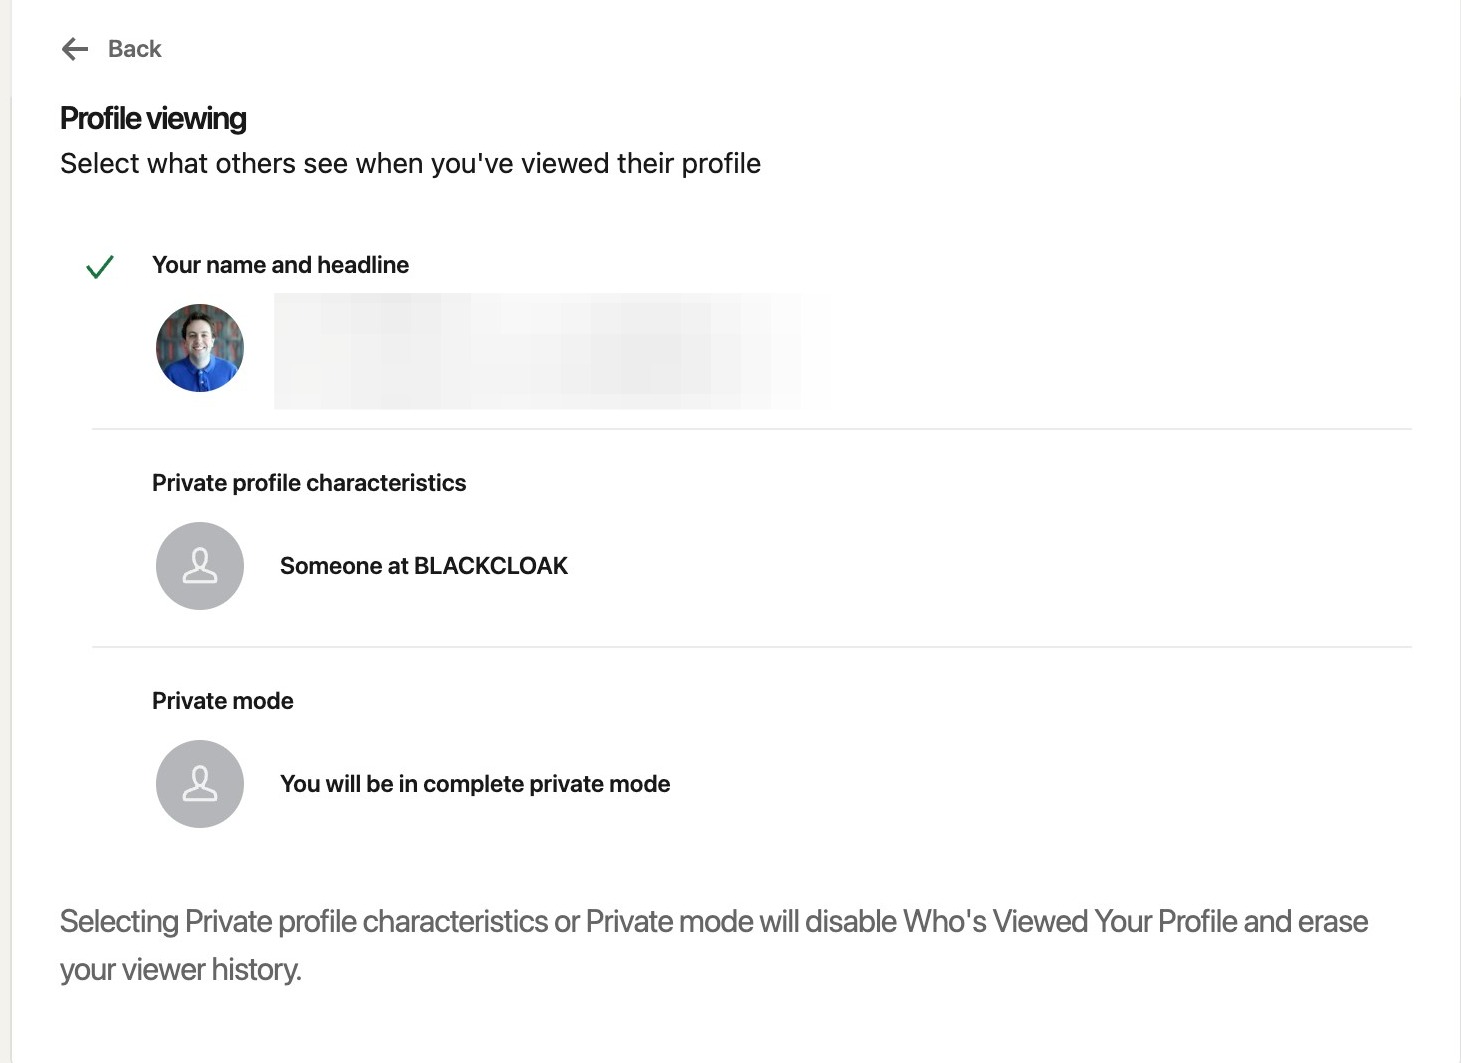Click the 'Profile viewing' page heading

coord(153,119)
